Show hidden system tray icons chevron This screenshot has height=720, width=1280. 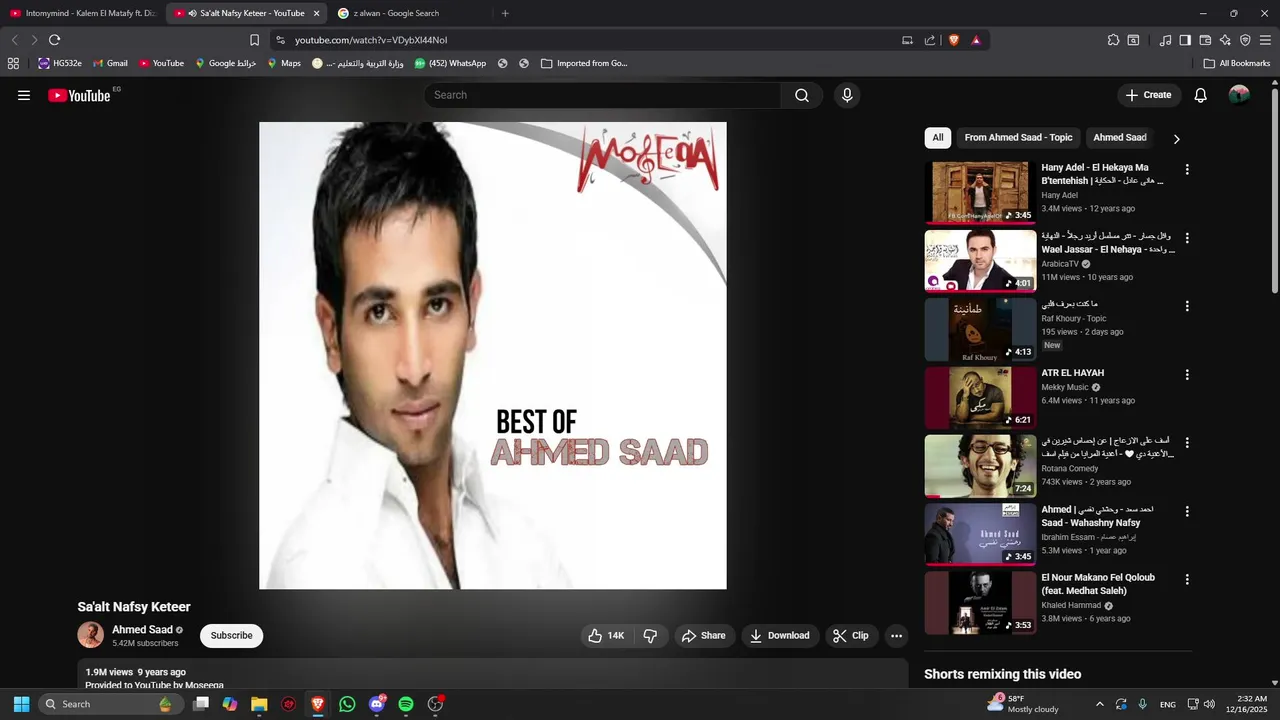click(1099, 704)
